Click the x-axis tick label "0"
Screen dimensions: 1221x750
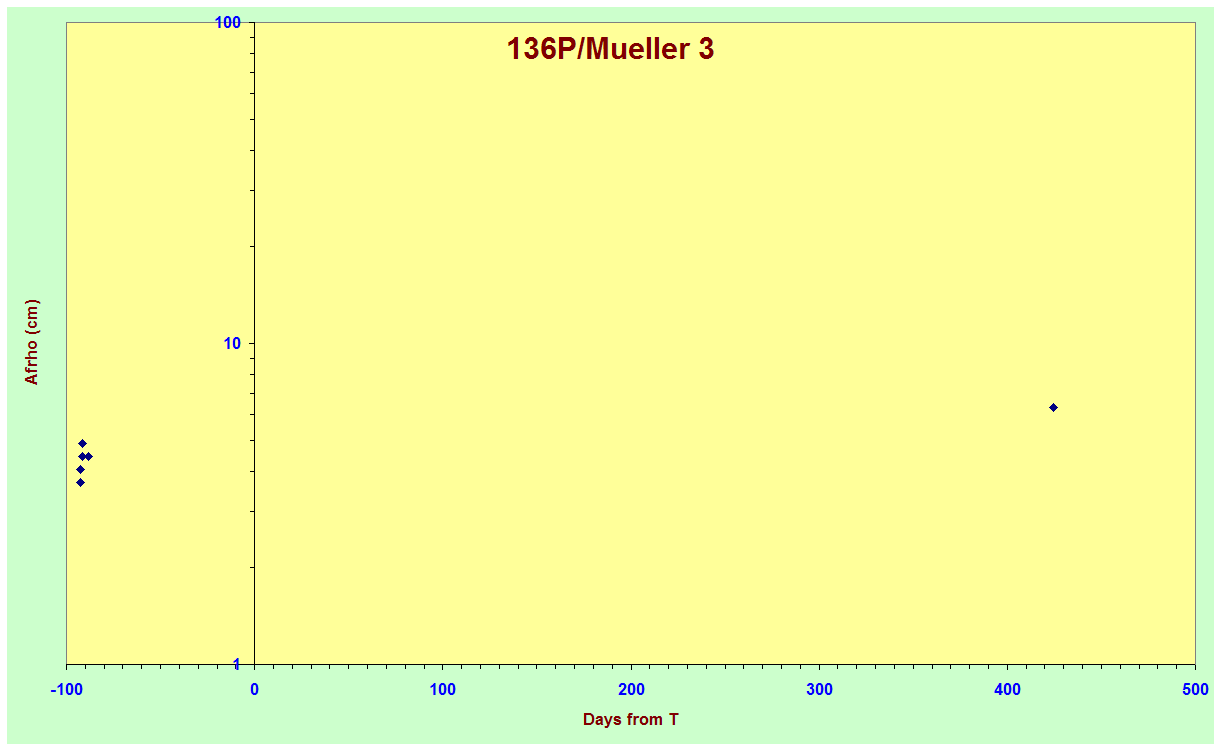click(254, 690)
